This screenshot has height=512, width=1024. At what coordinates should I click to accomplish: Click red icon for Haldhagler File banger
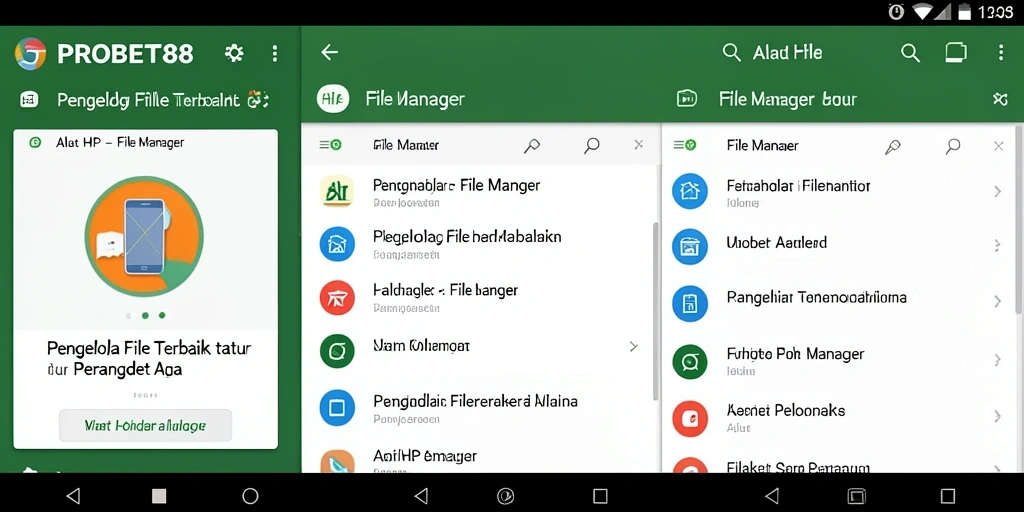point(337,298)
